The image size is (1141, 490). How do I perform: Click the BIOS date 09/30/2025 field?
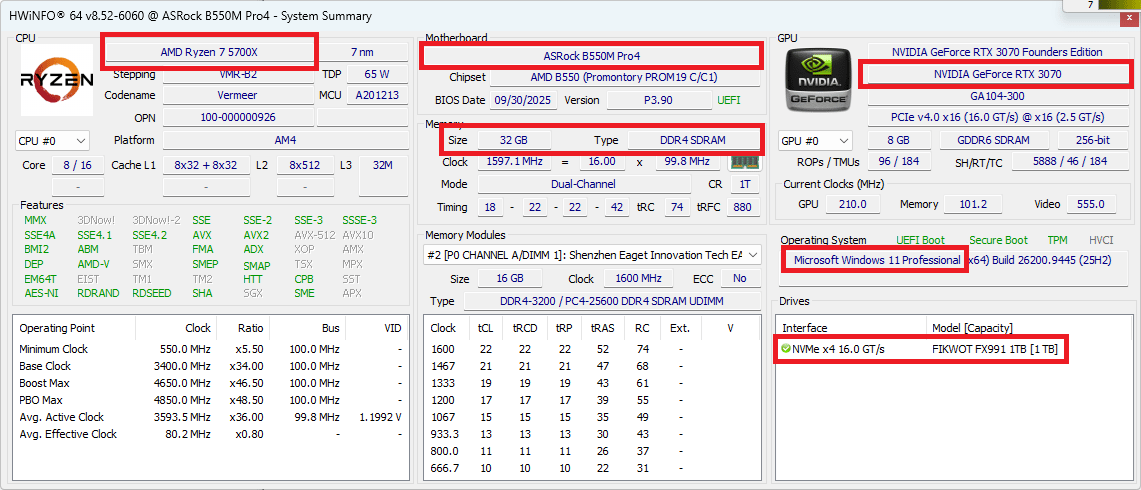tap(524, 100)
